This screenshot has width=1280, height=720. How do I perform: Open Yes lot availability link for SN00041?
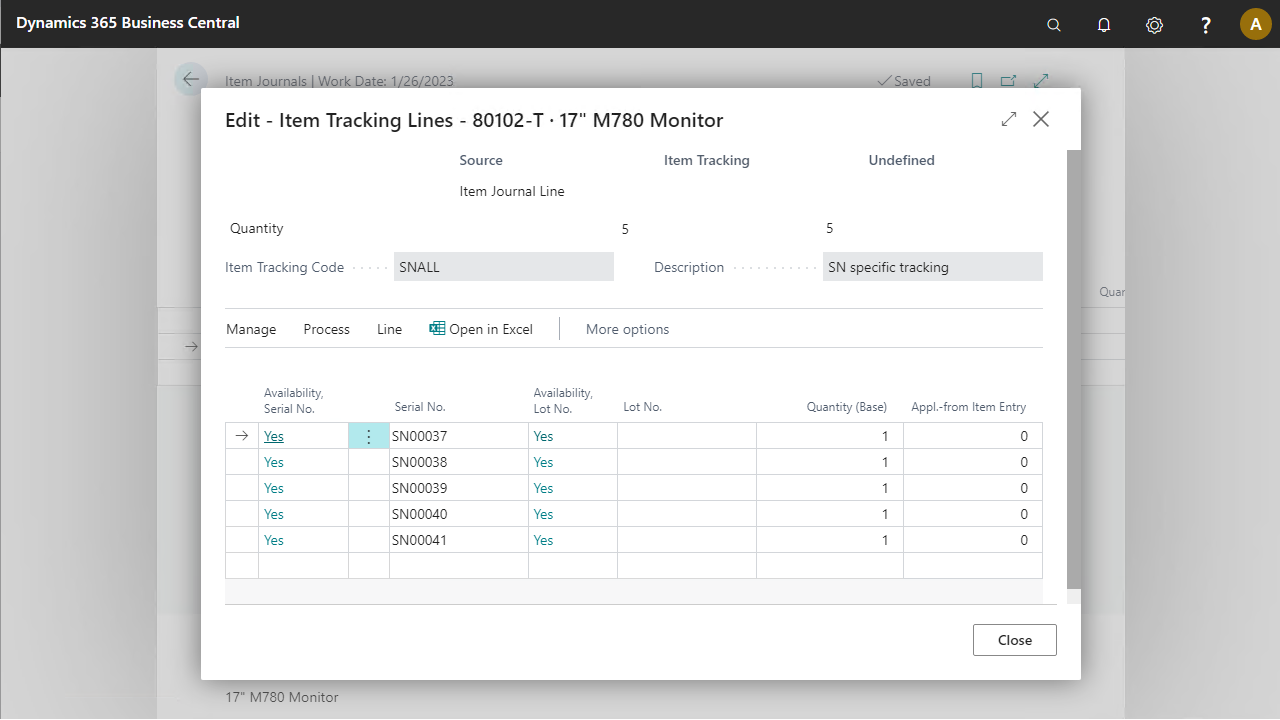pos(543,540)
